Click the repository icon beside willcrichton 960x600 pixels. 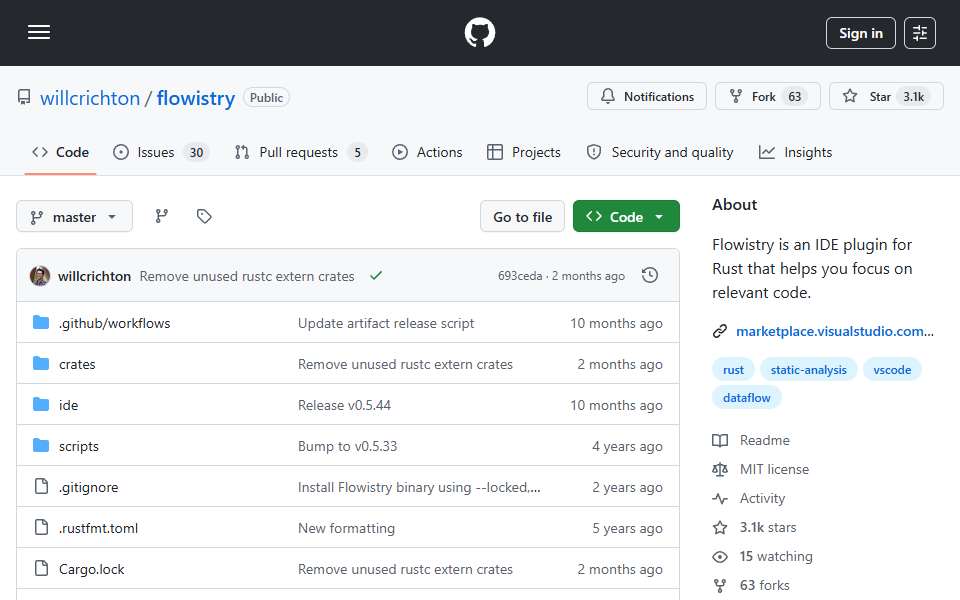coord(24,97)
